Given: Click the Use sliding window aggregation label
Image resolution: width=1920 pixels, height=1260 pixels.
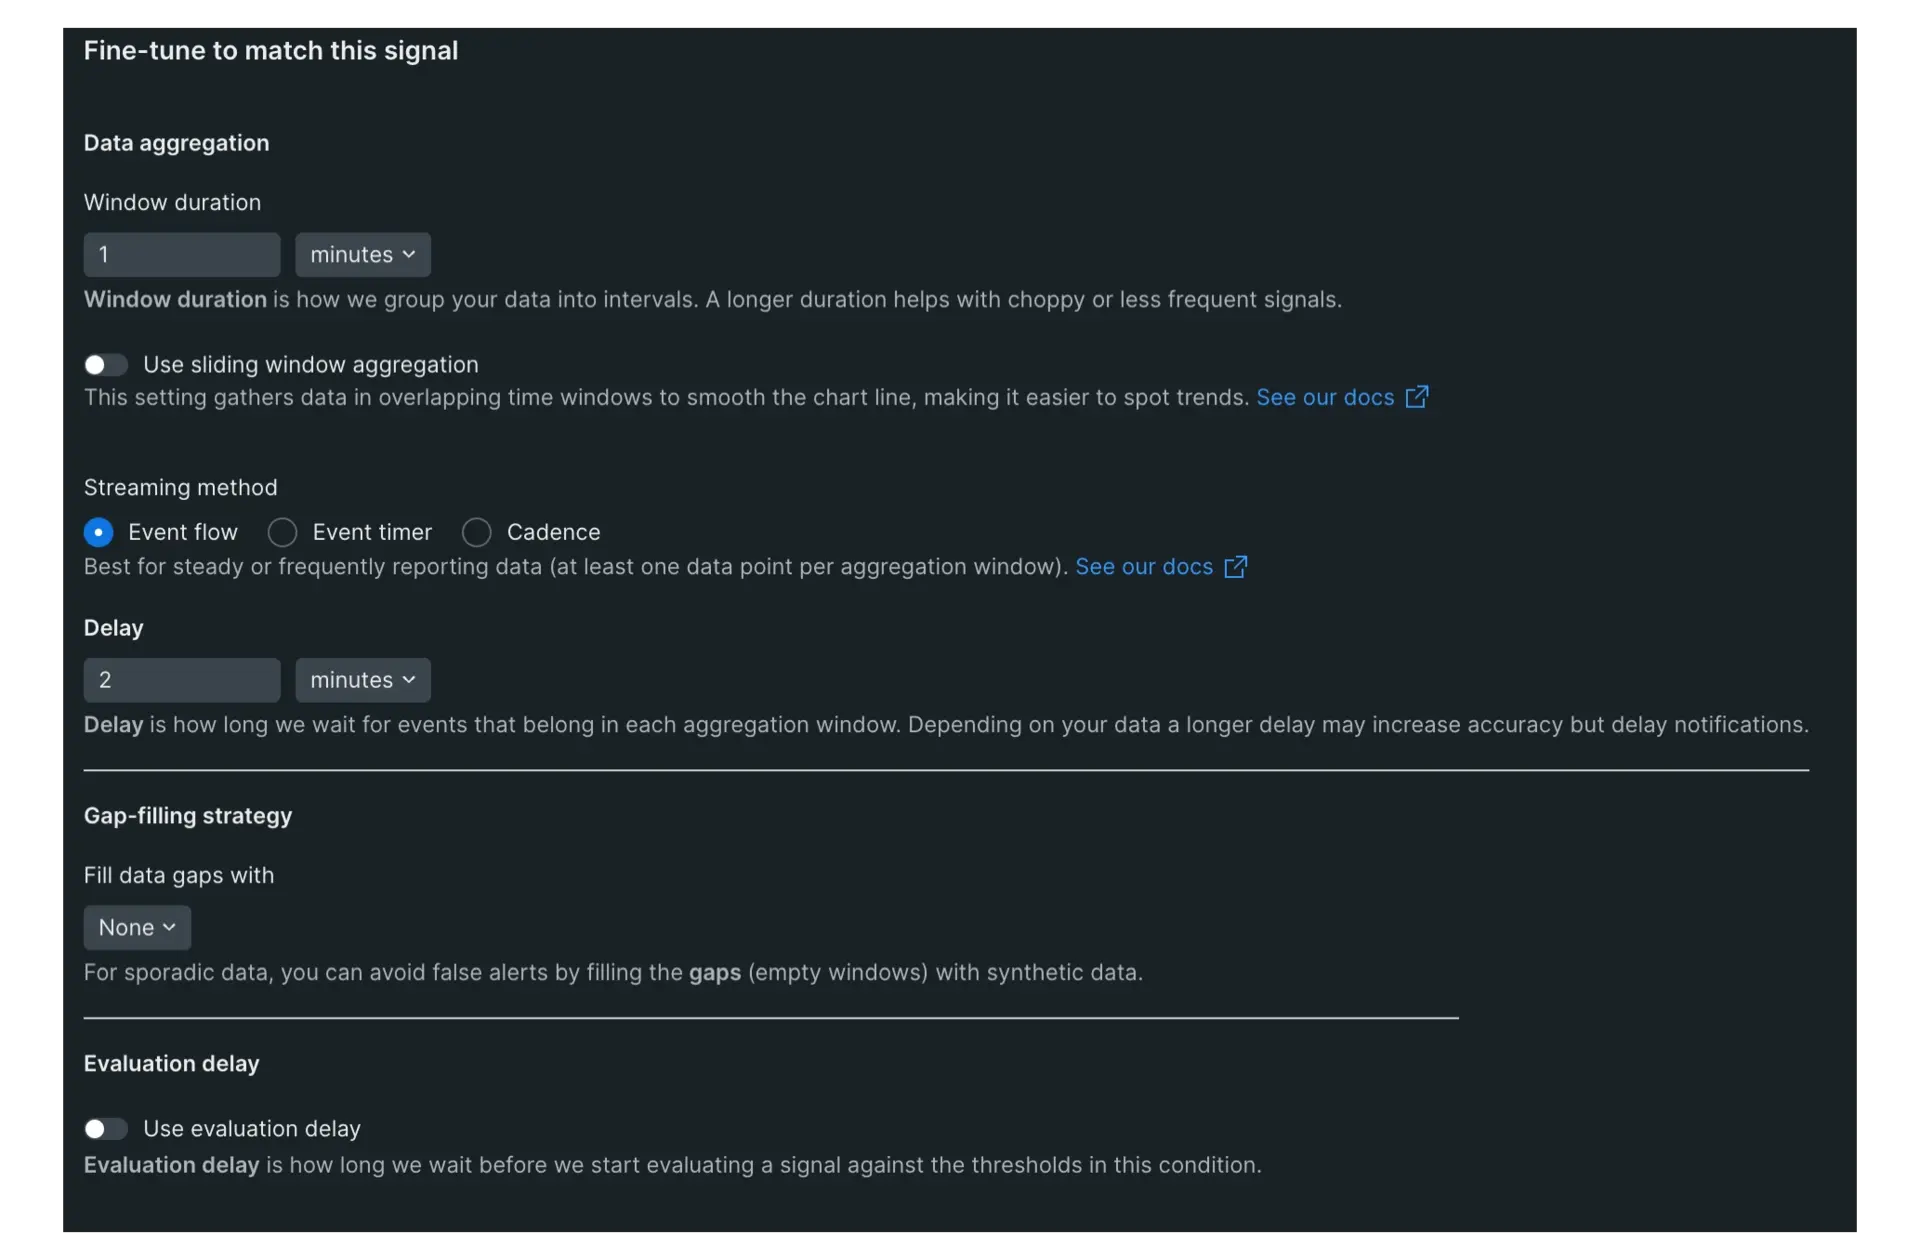Looking at the screenshot, I should point(310,365).
